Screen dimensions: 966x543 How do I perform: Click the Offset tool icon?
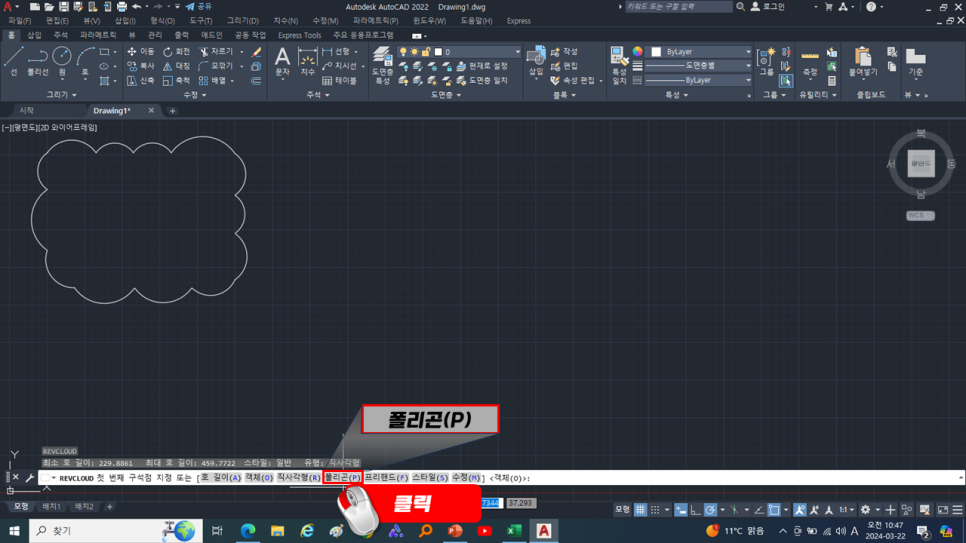point(256,81)
